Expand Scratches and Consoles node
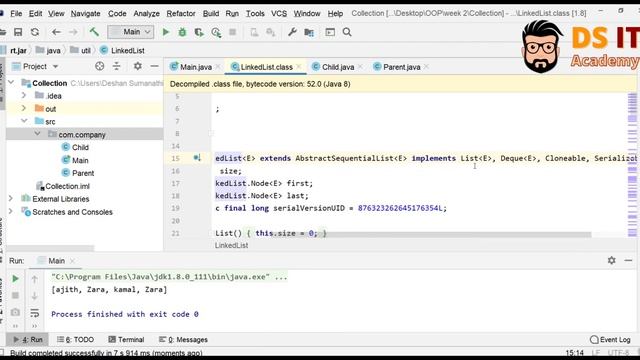The height and width of the screenshot is (360, 640). click(x=11, y=212)
